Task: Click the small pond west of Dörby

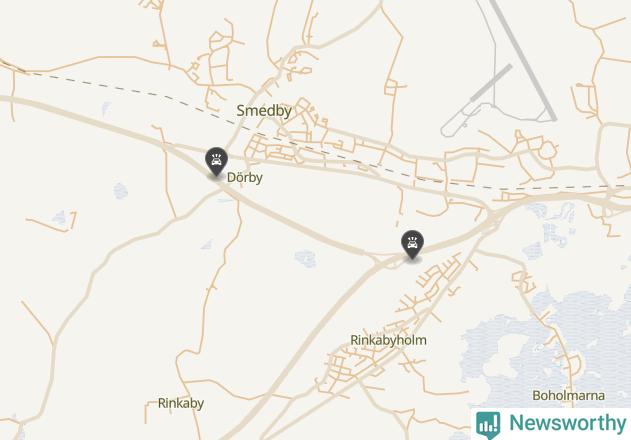Action: (x=120, y=191)
